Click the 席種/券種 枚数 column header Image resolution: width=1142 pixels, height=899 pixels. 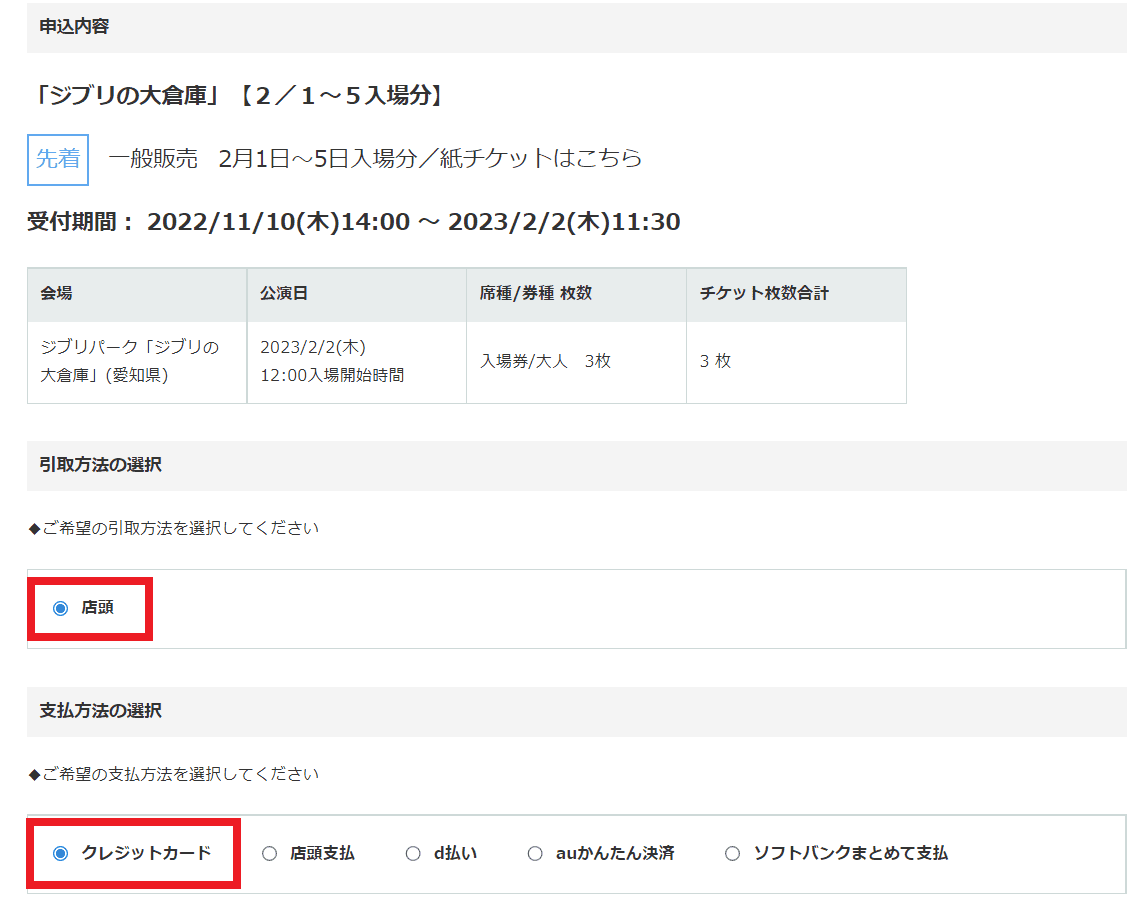[535, 294]
